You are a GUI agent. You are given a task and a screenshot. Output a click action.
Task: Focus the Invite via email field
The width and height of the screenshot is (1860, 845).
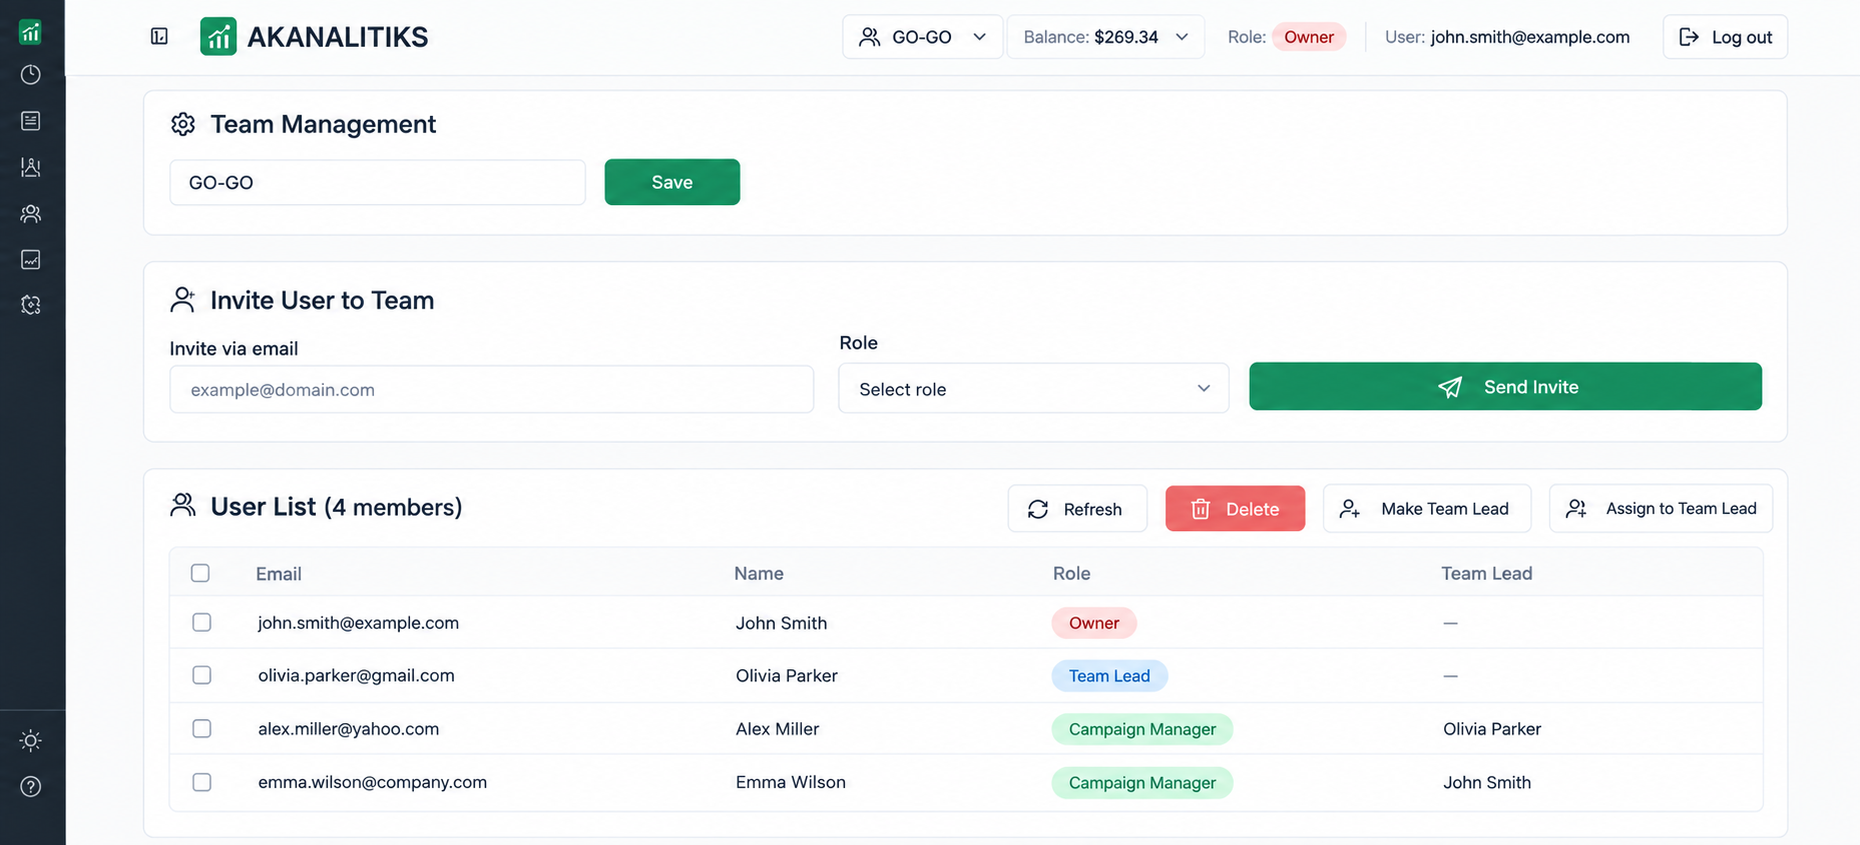(x=491, y=389)
